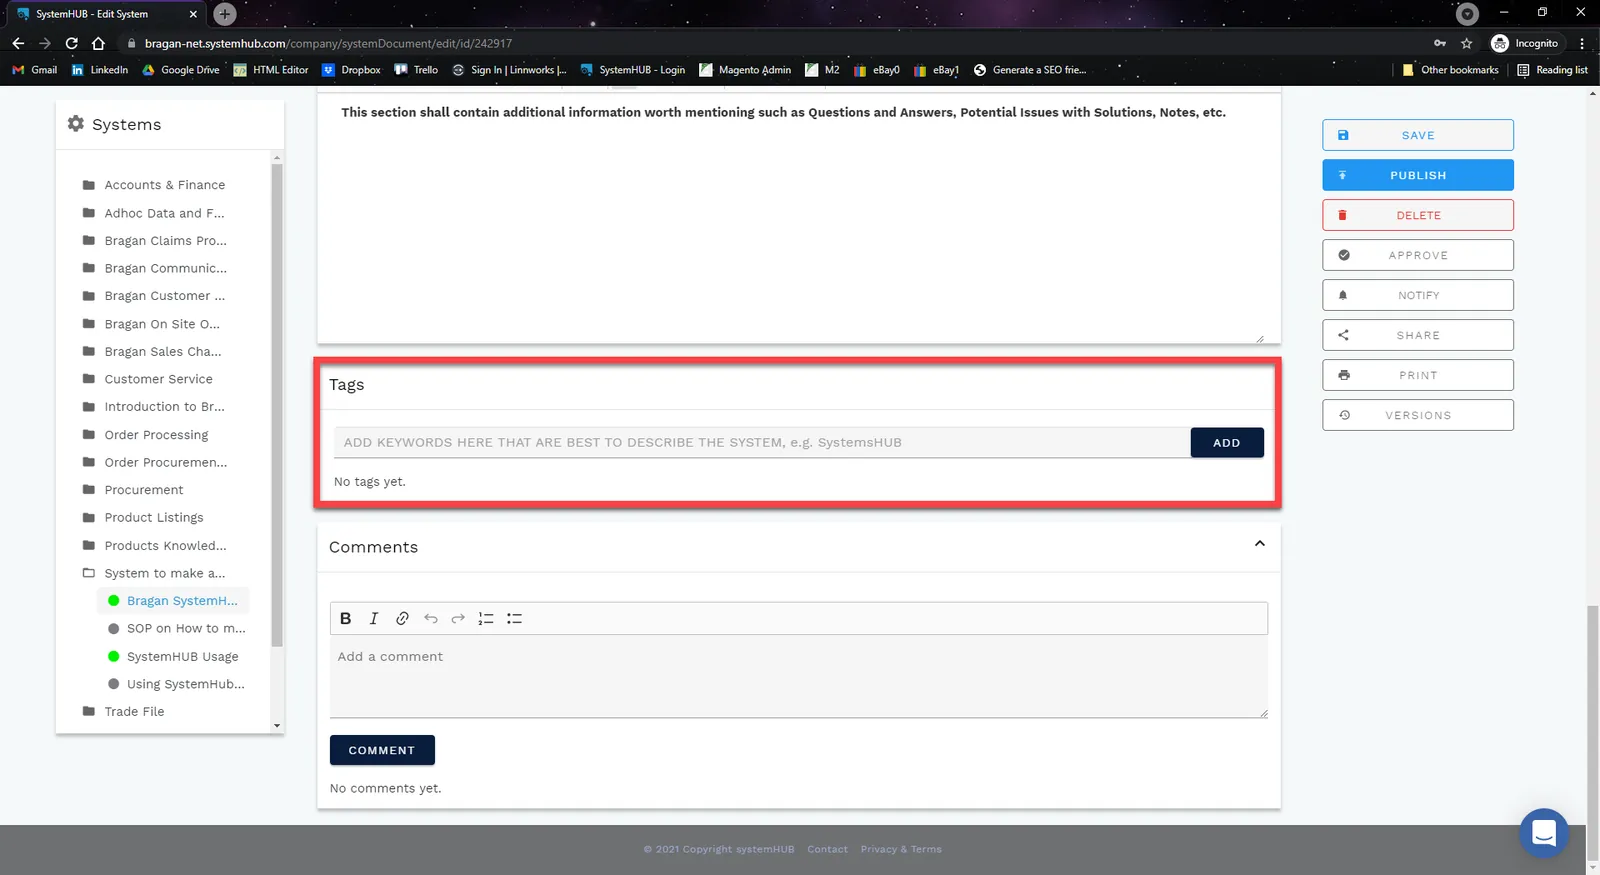Click the Notify button
The height and width of the screenshot is (875, 1600).
1417,295
